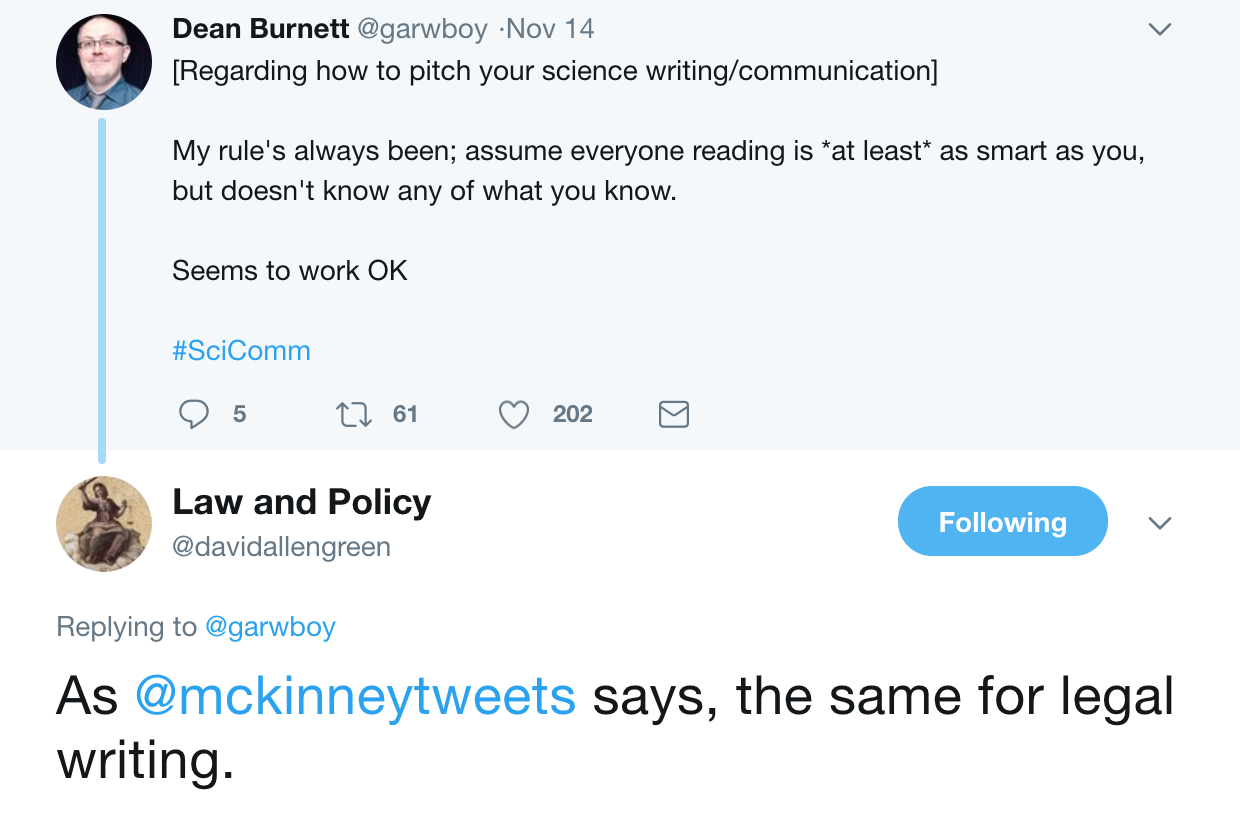Screen dimensions: 1240x814
Task: Select the @garwboy handle in tweet header
Action: click(x=422, y=30)
